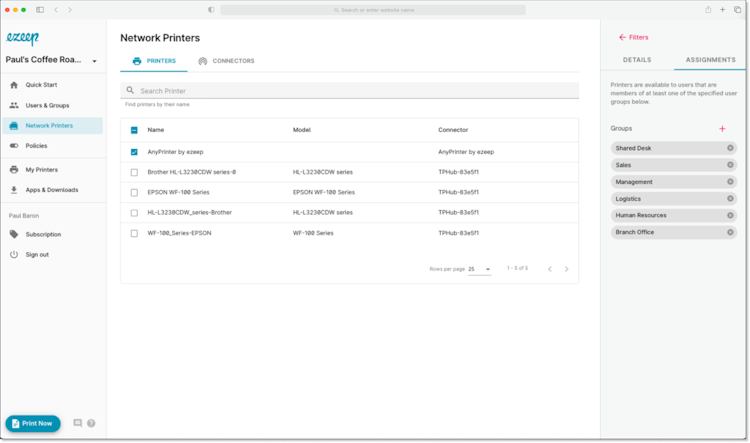Screen dimensions: 750x443
Task: Click the ezeep logo
Action: point(22,38)
